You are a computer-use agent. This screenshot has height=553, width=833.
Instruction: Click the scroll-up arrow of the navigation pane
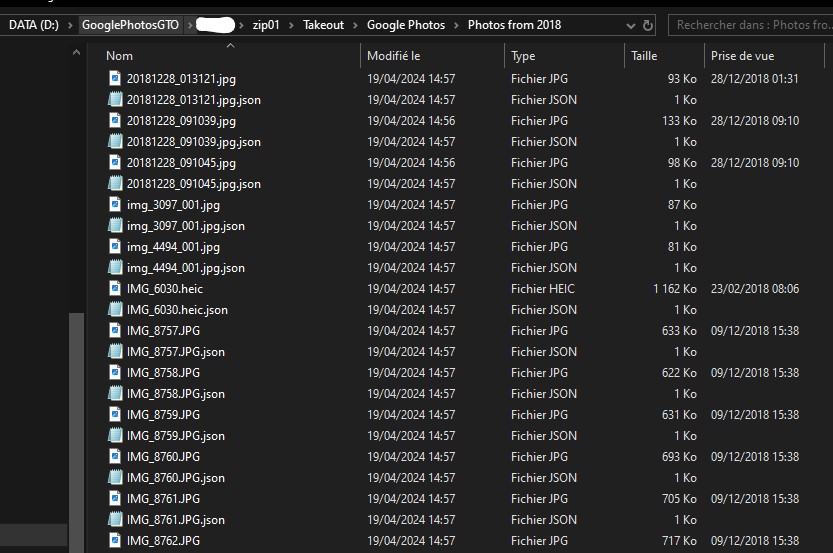click(x=76, y=52)
